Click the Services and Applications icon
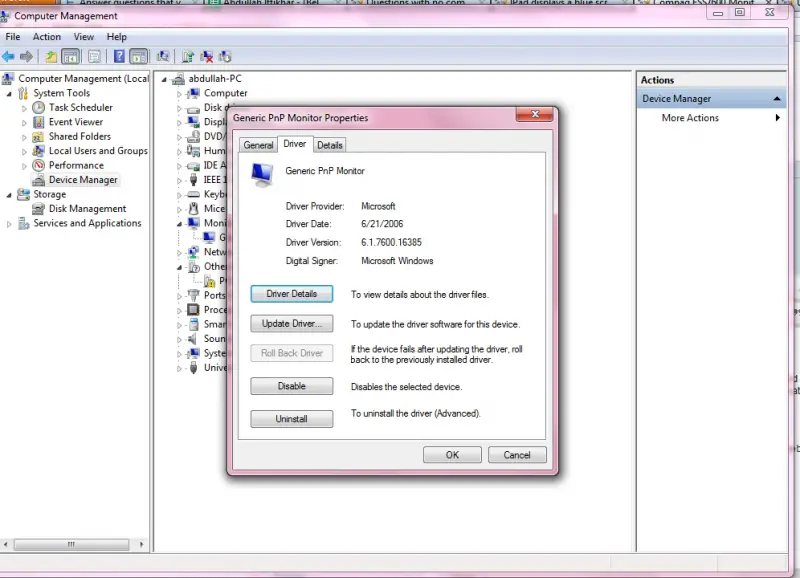 23,223
